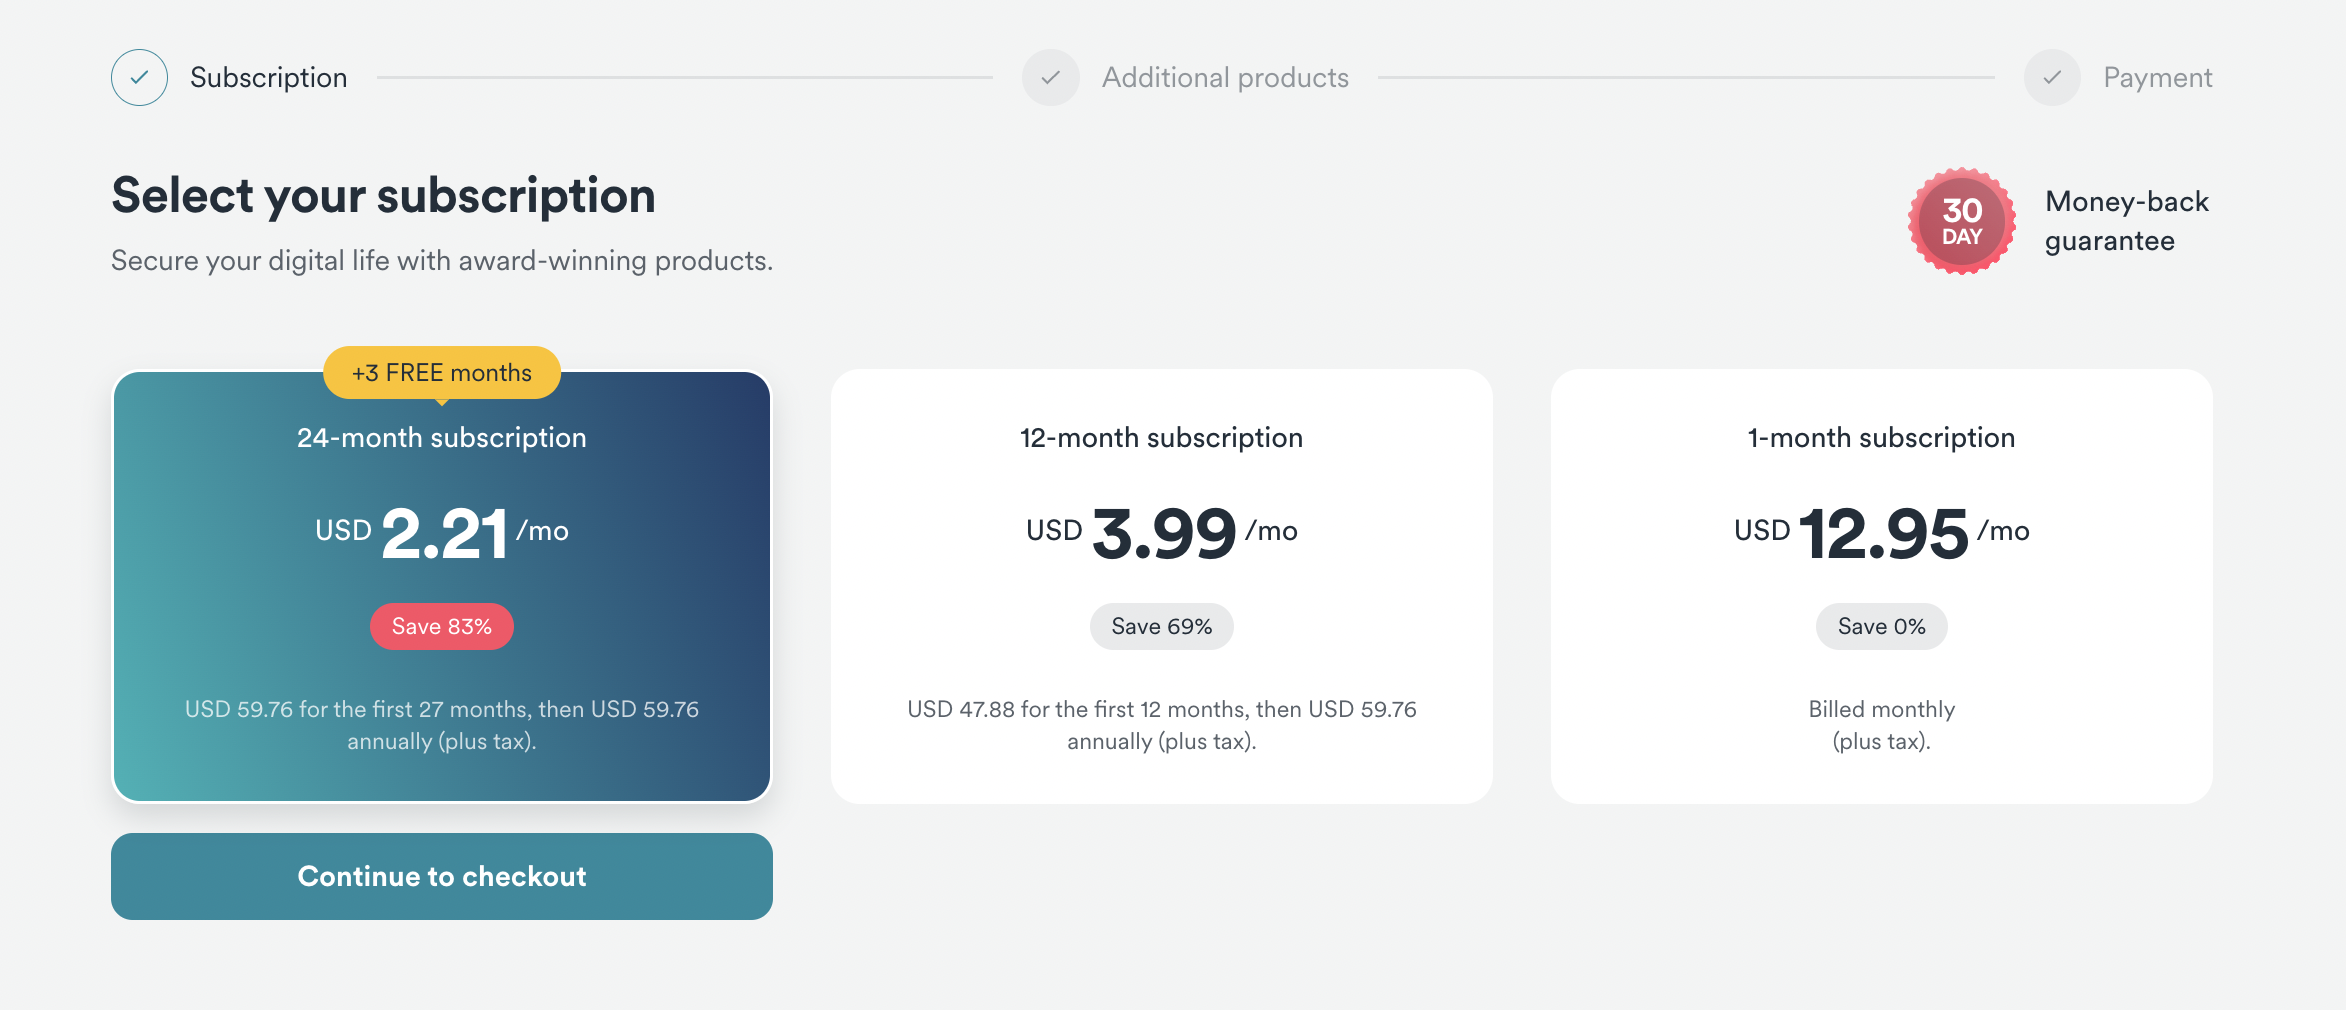Click the Additional products step checkmark icon
The height and width of the screenshot is (1010, 2346).
click(x=1051, y=77)
